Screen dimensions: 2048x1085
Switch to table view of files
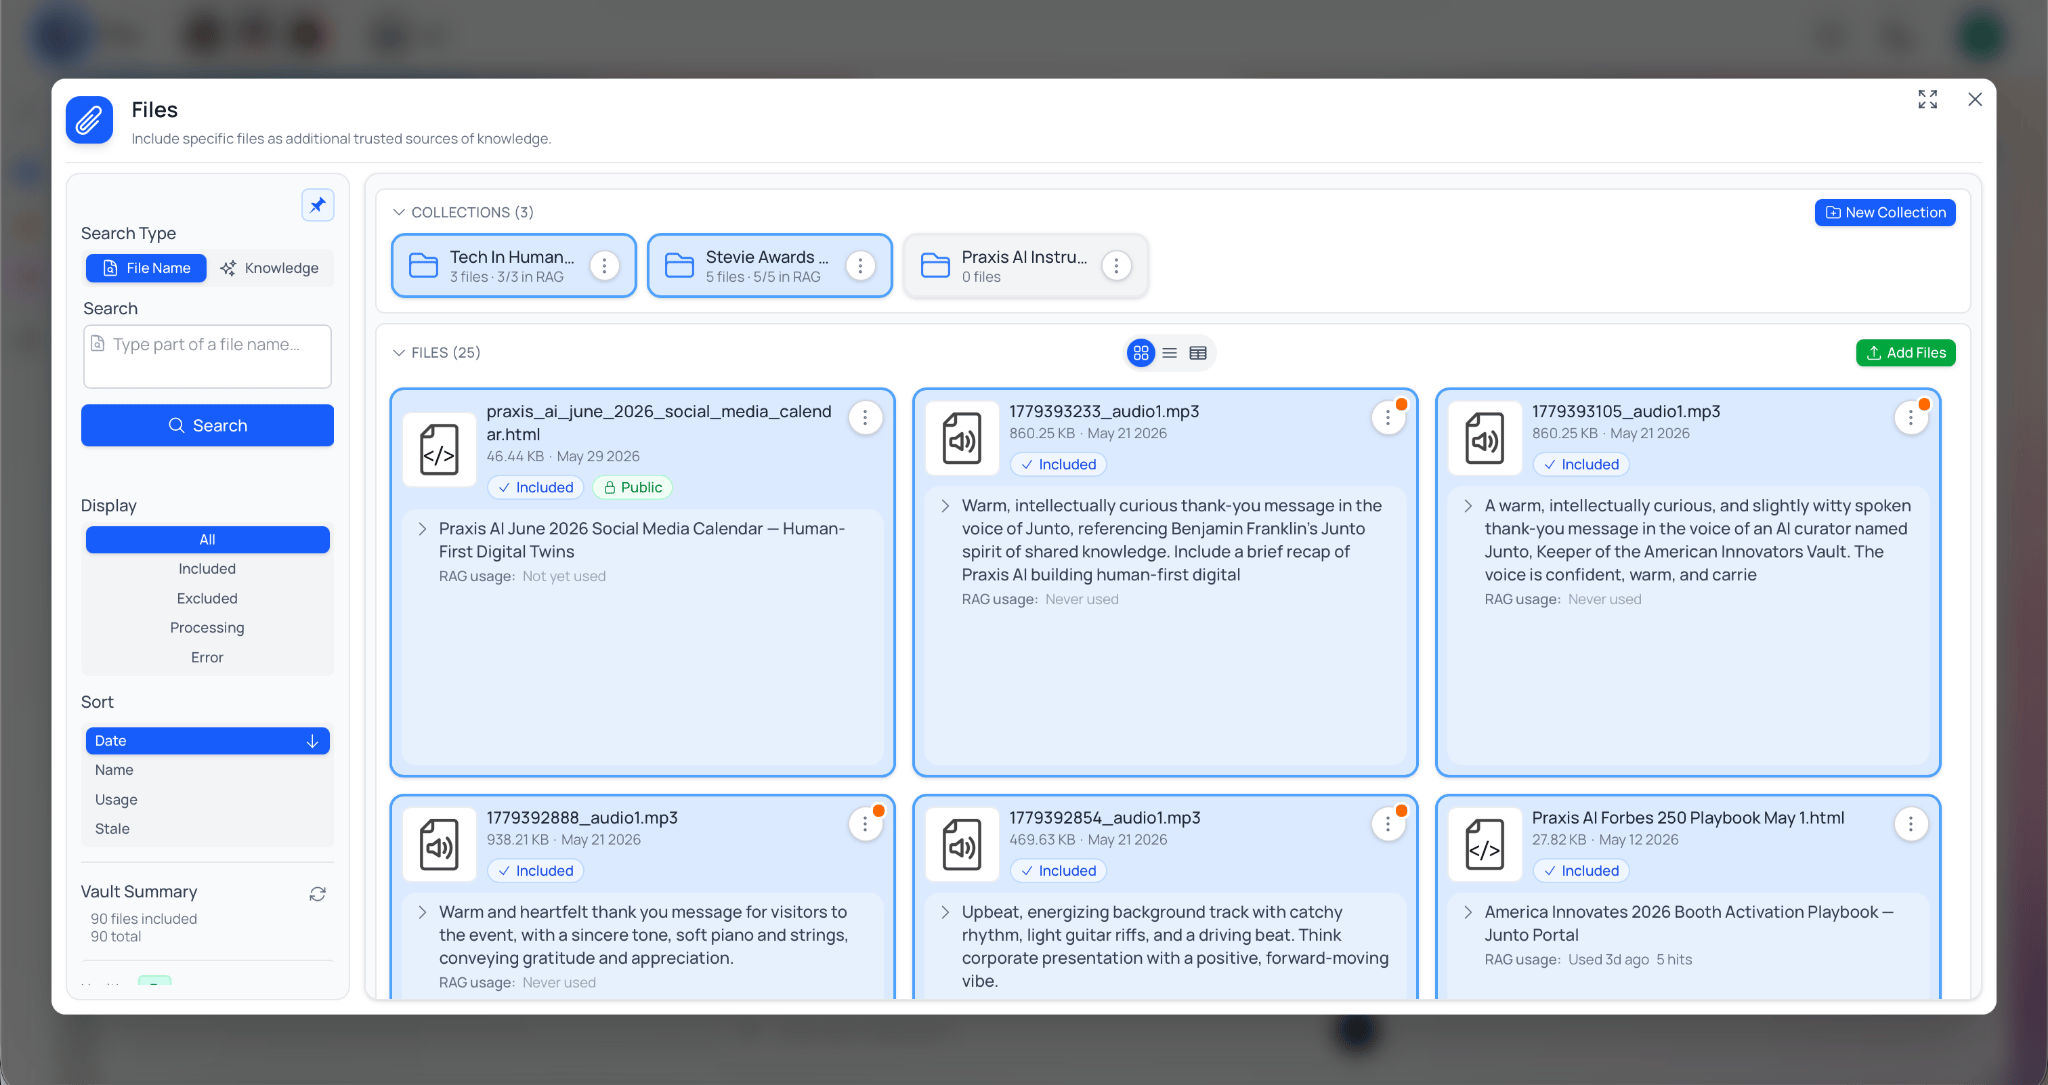point(1198,353)
